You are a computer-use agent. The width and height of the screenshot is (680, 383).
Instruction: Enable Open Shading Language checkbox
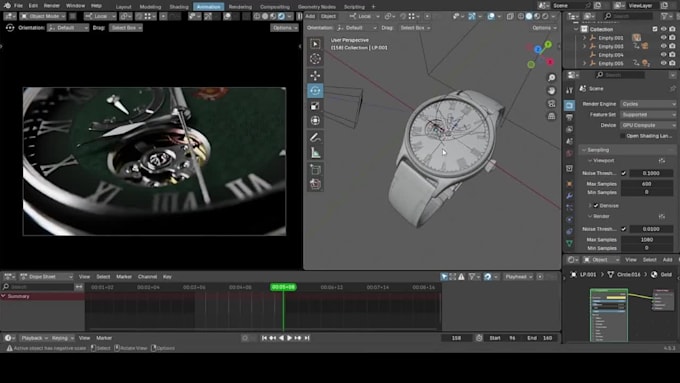[x=623, y=136]
